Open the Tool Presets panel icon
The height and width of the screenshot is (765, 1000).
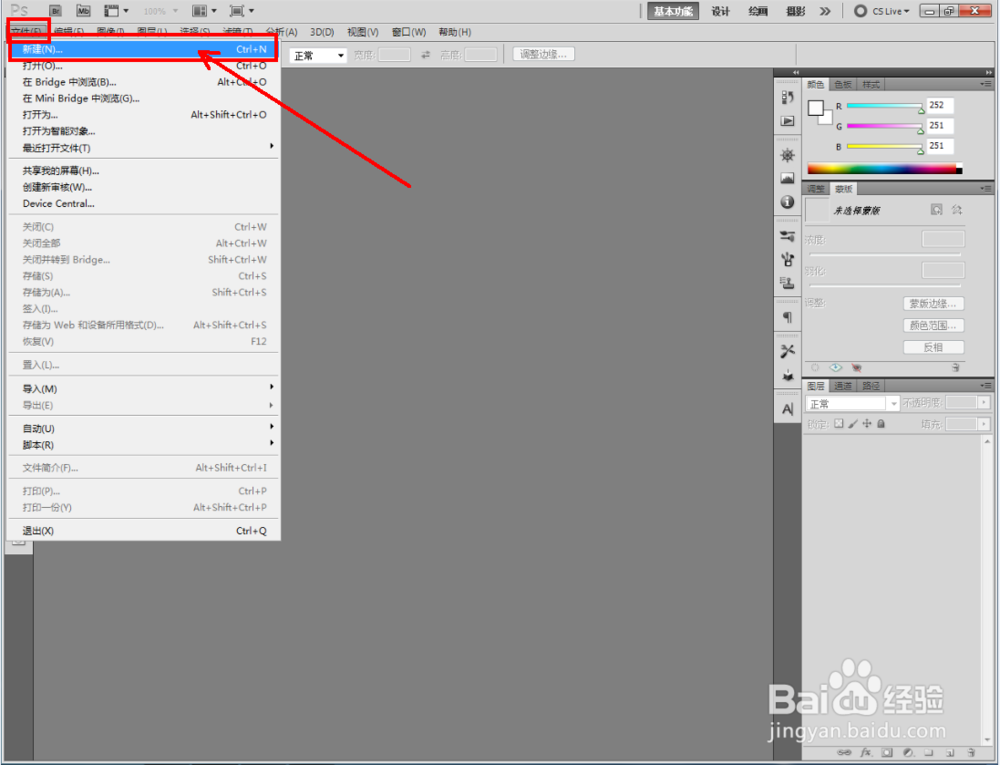788,351
